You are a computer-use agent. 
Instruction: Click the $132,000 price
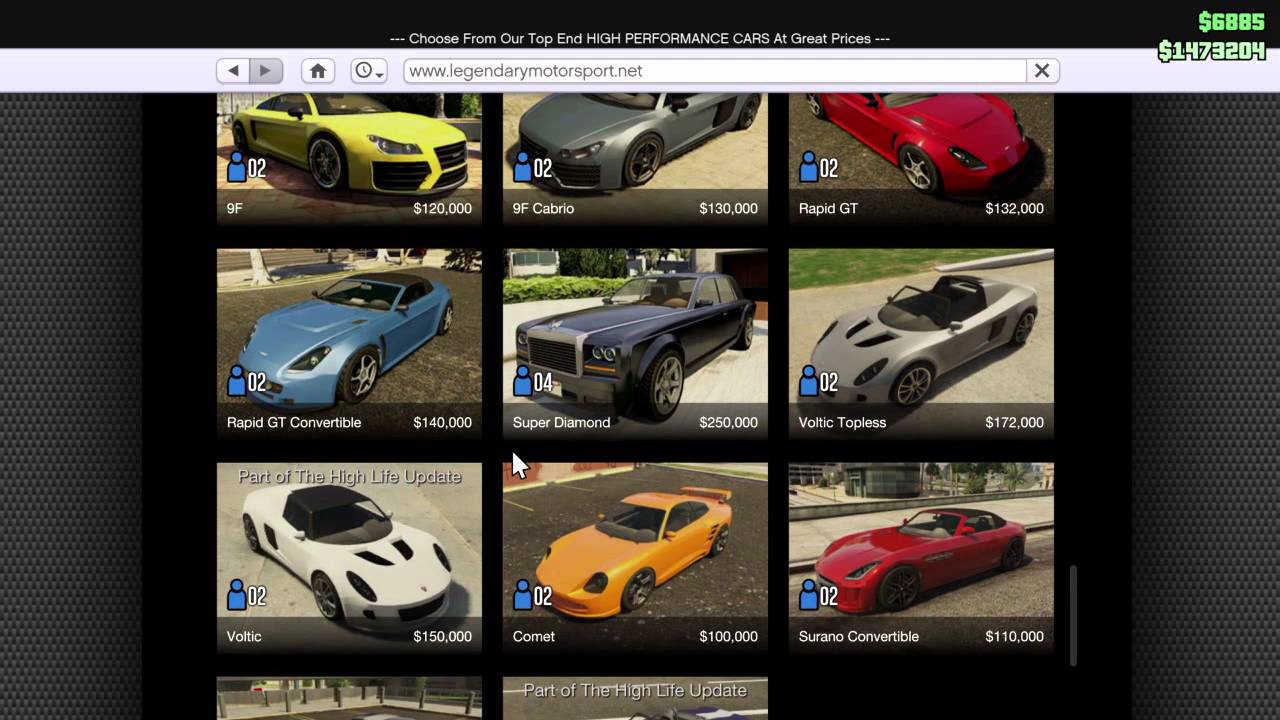point(1014,208)
